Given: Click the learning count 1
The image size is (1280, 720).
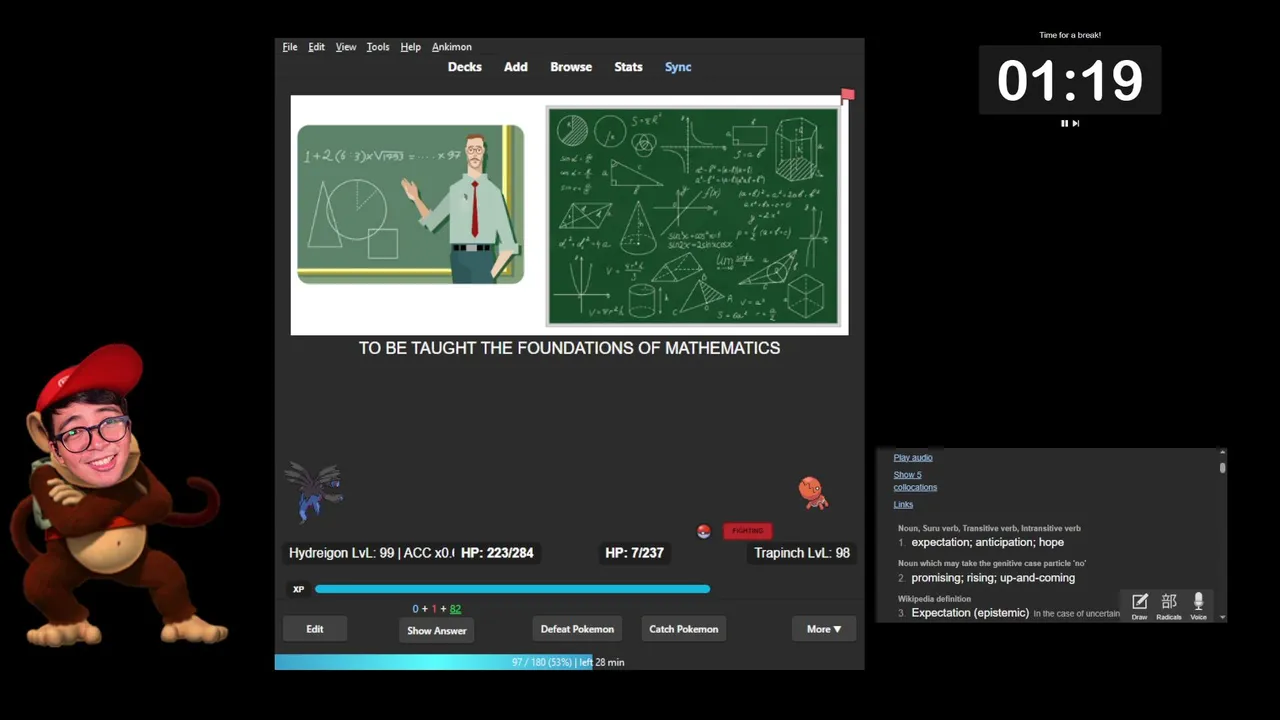Looking at the screenshot, I should pos(434,609).
